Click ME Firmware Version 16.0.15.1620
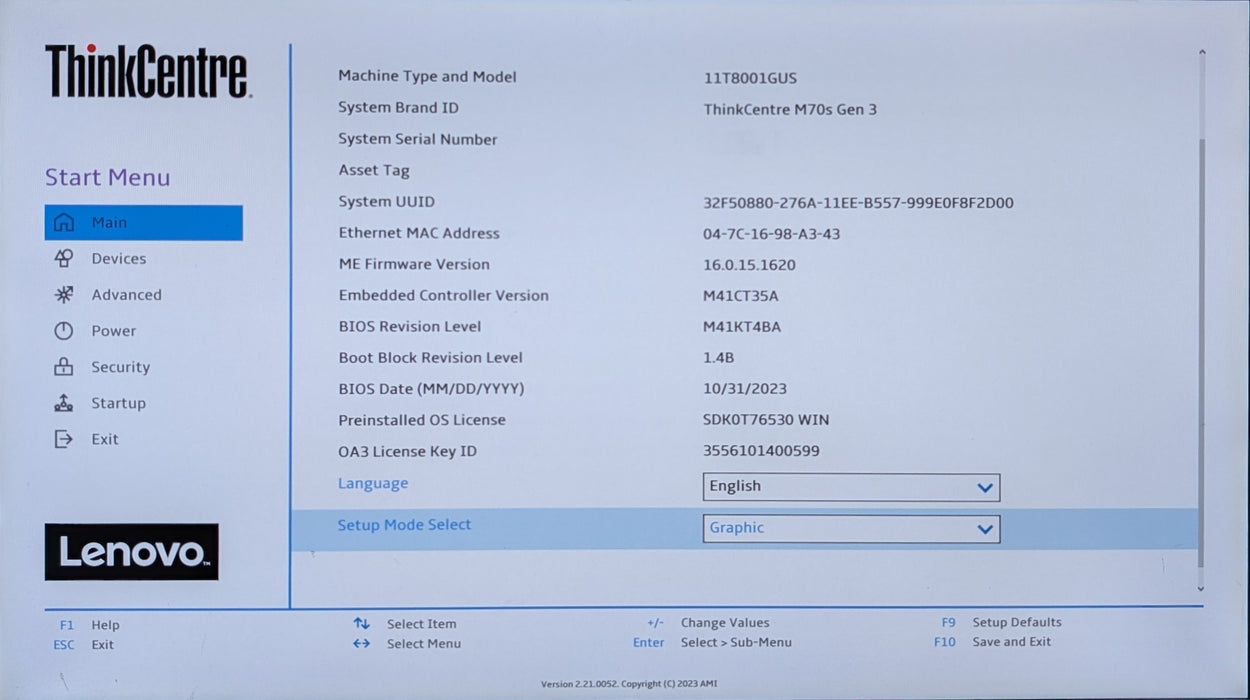 coord(749,265)
